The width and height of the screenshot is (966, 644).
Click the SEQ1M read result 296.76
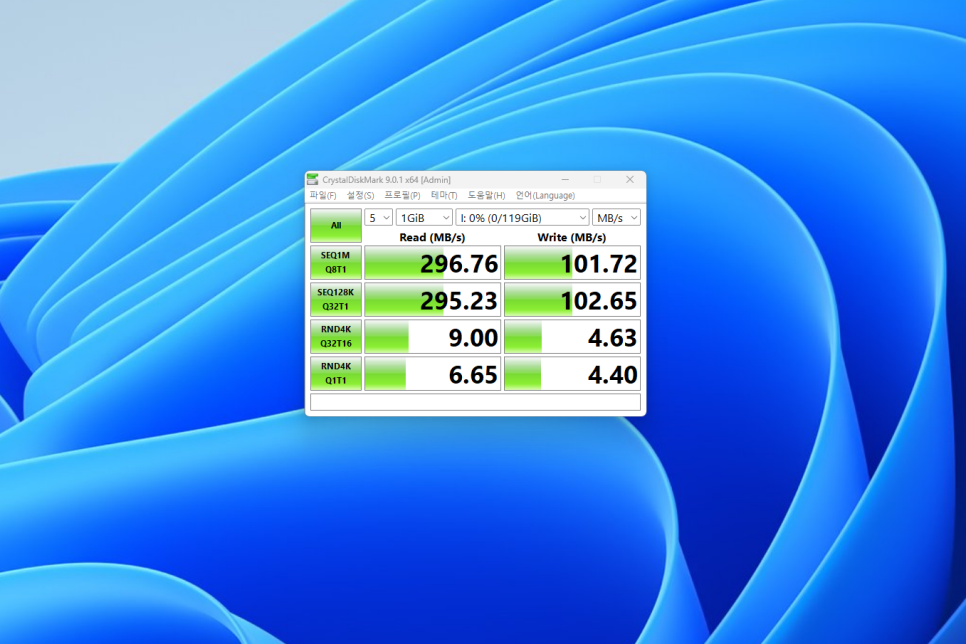[x=432, y=263]
